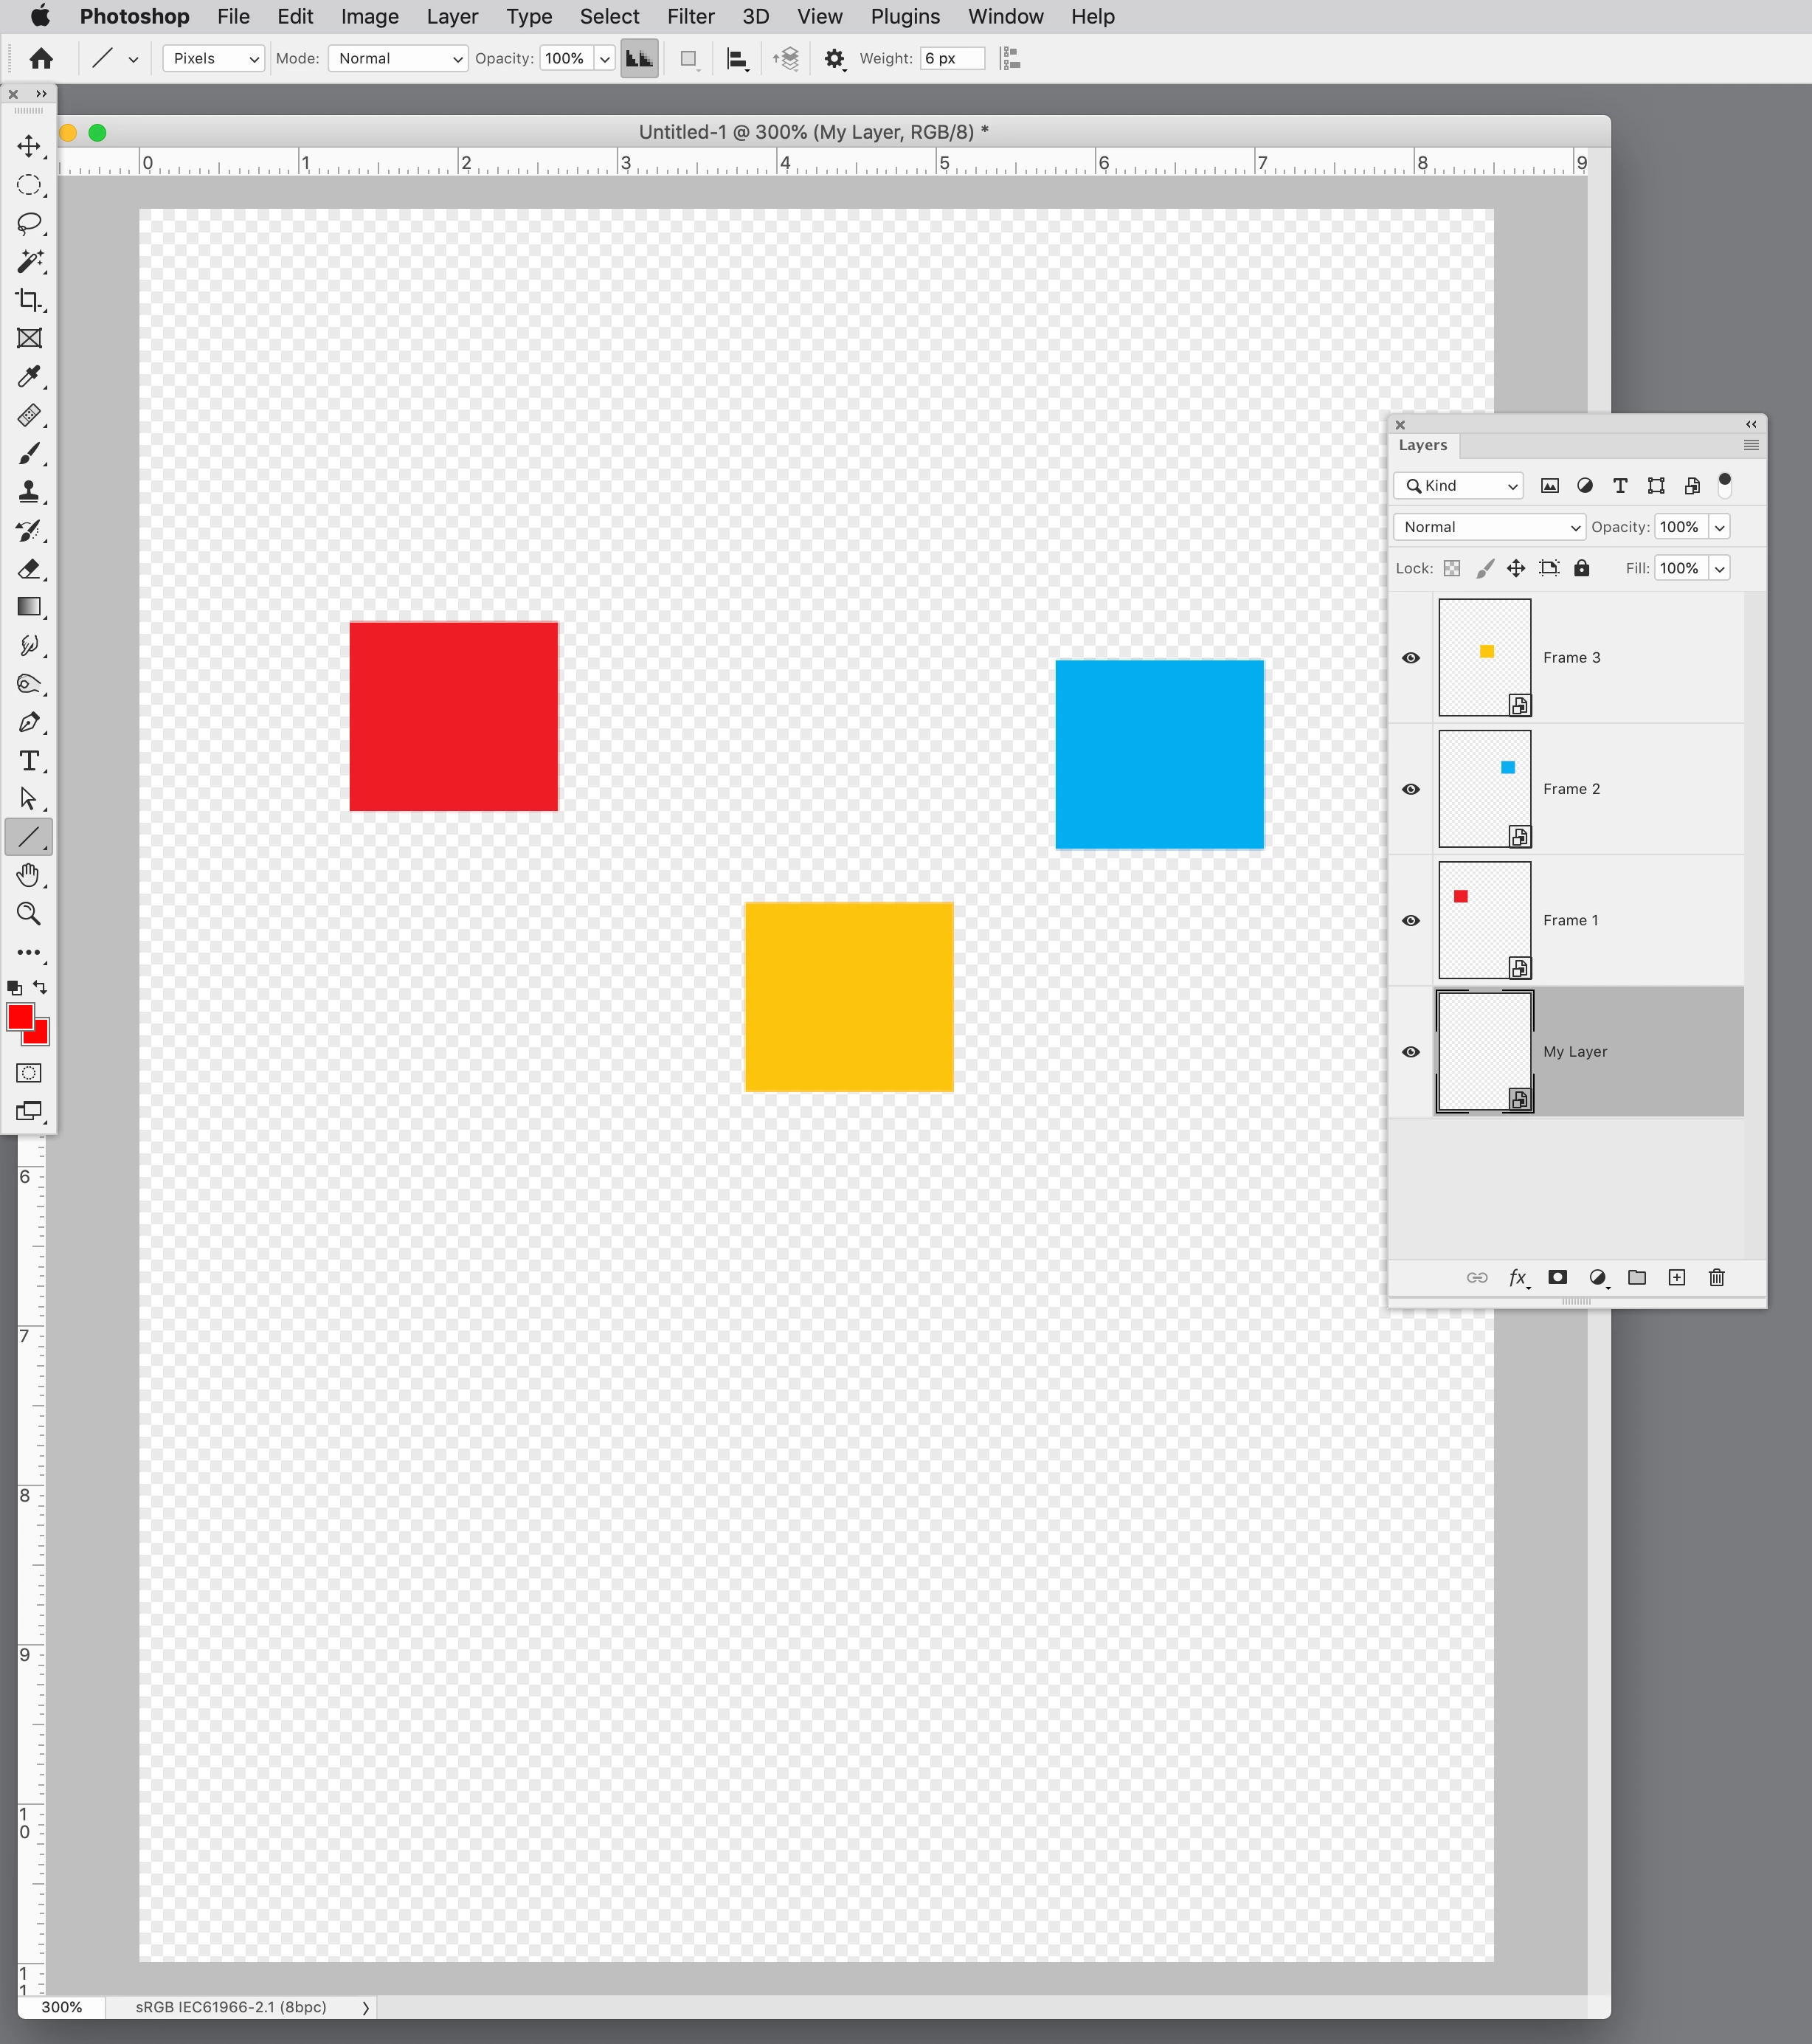Create a new layer with plus icon
Viewport: 1812px width, 2044px height.
tap(1677, 1277)
